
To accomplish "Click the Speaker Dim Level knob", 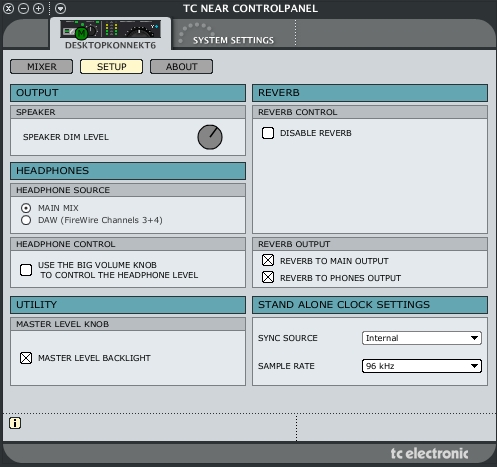I will coord(210,137).
